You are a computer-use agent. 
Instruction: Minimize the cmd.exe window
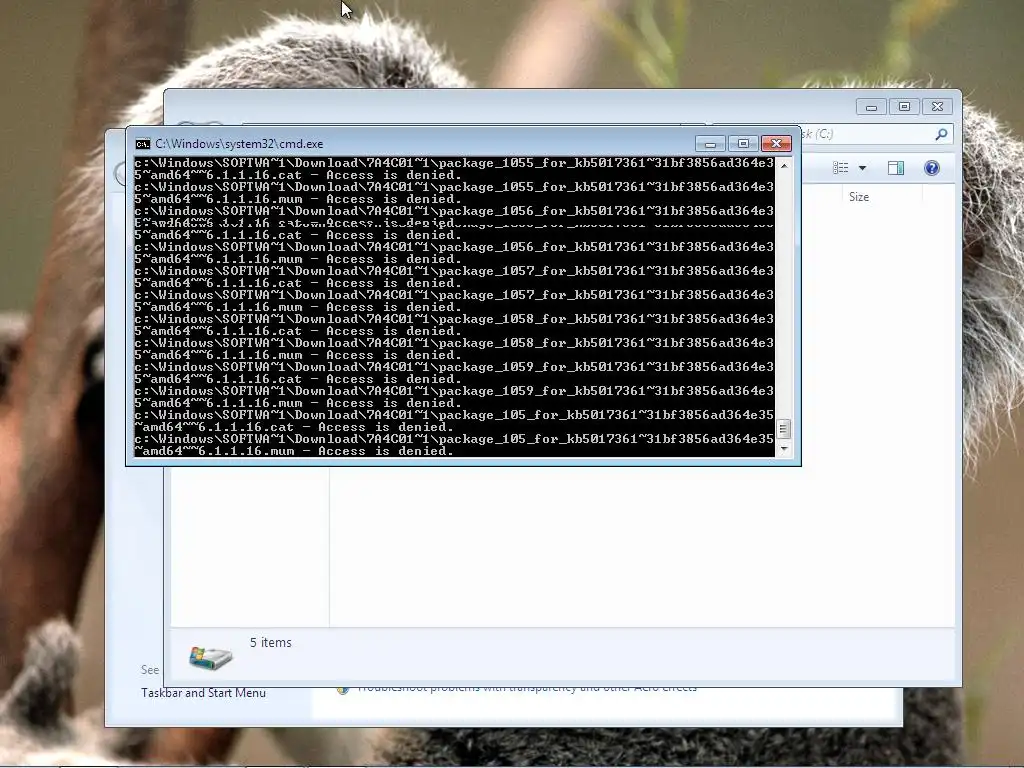pos(710,144)
